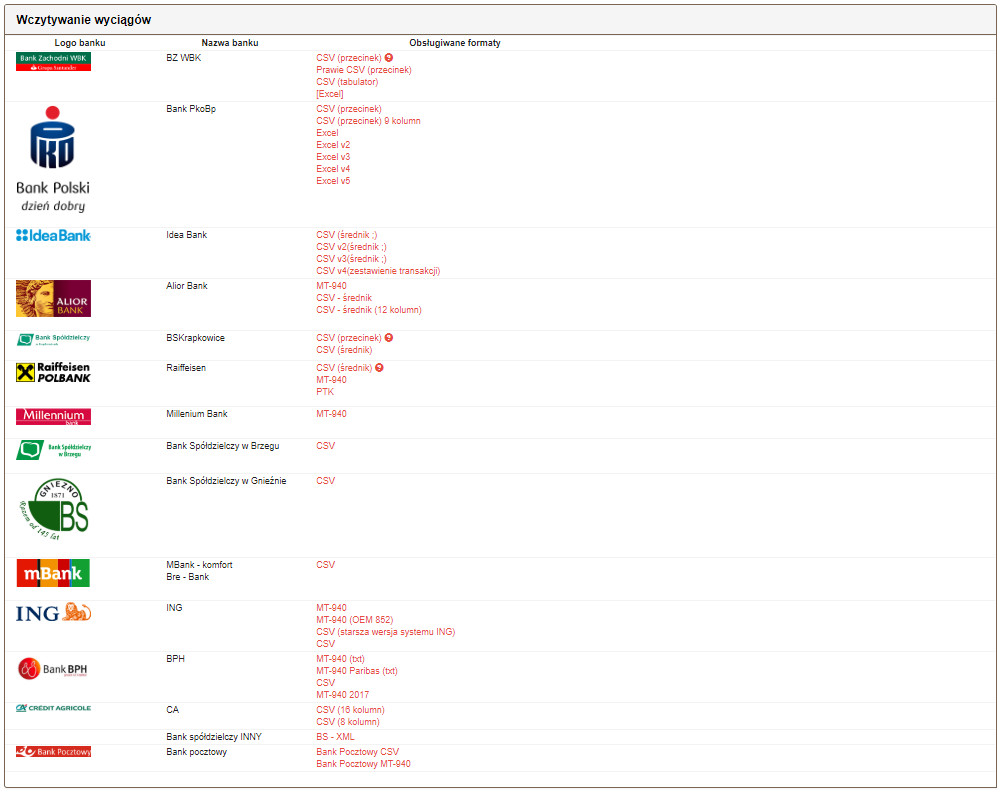Choose CSV (starsza wersja systemu ING)
The image size is (1000, 800).
coord(386,632)
